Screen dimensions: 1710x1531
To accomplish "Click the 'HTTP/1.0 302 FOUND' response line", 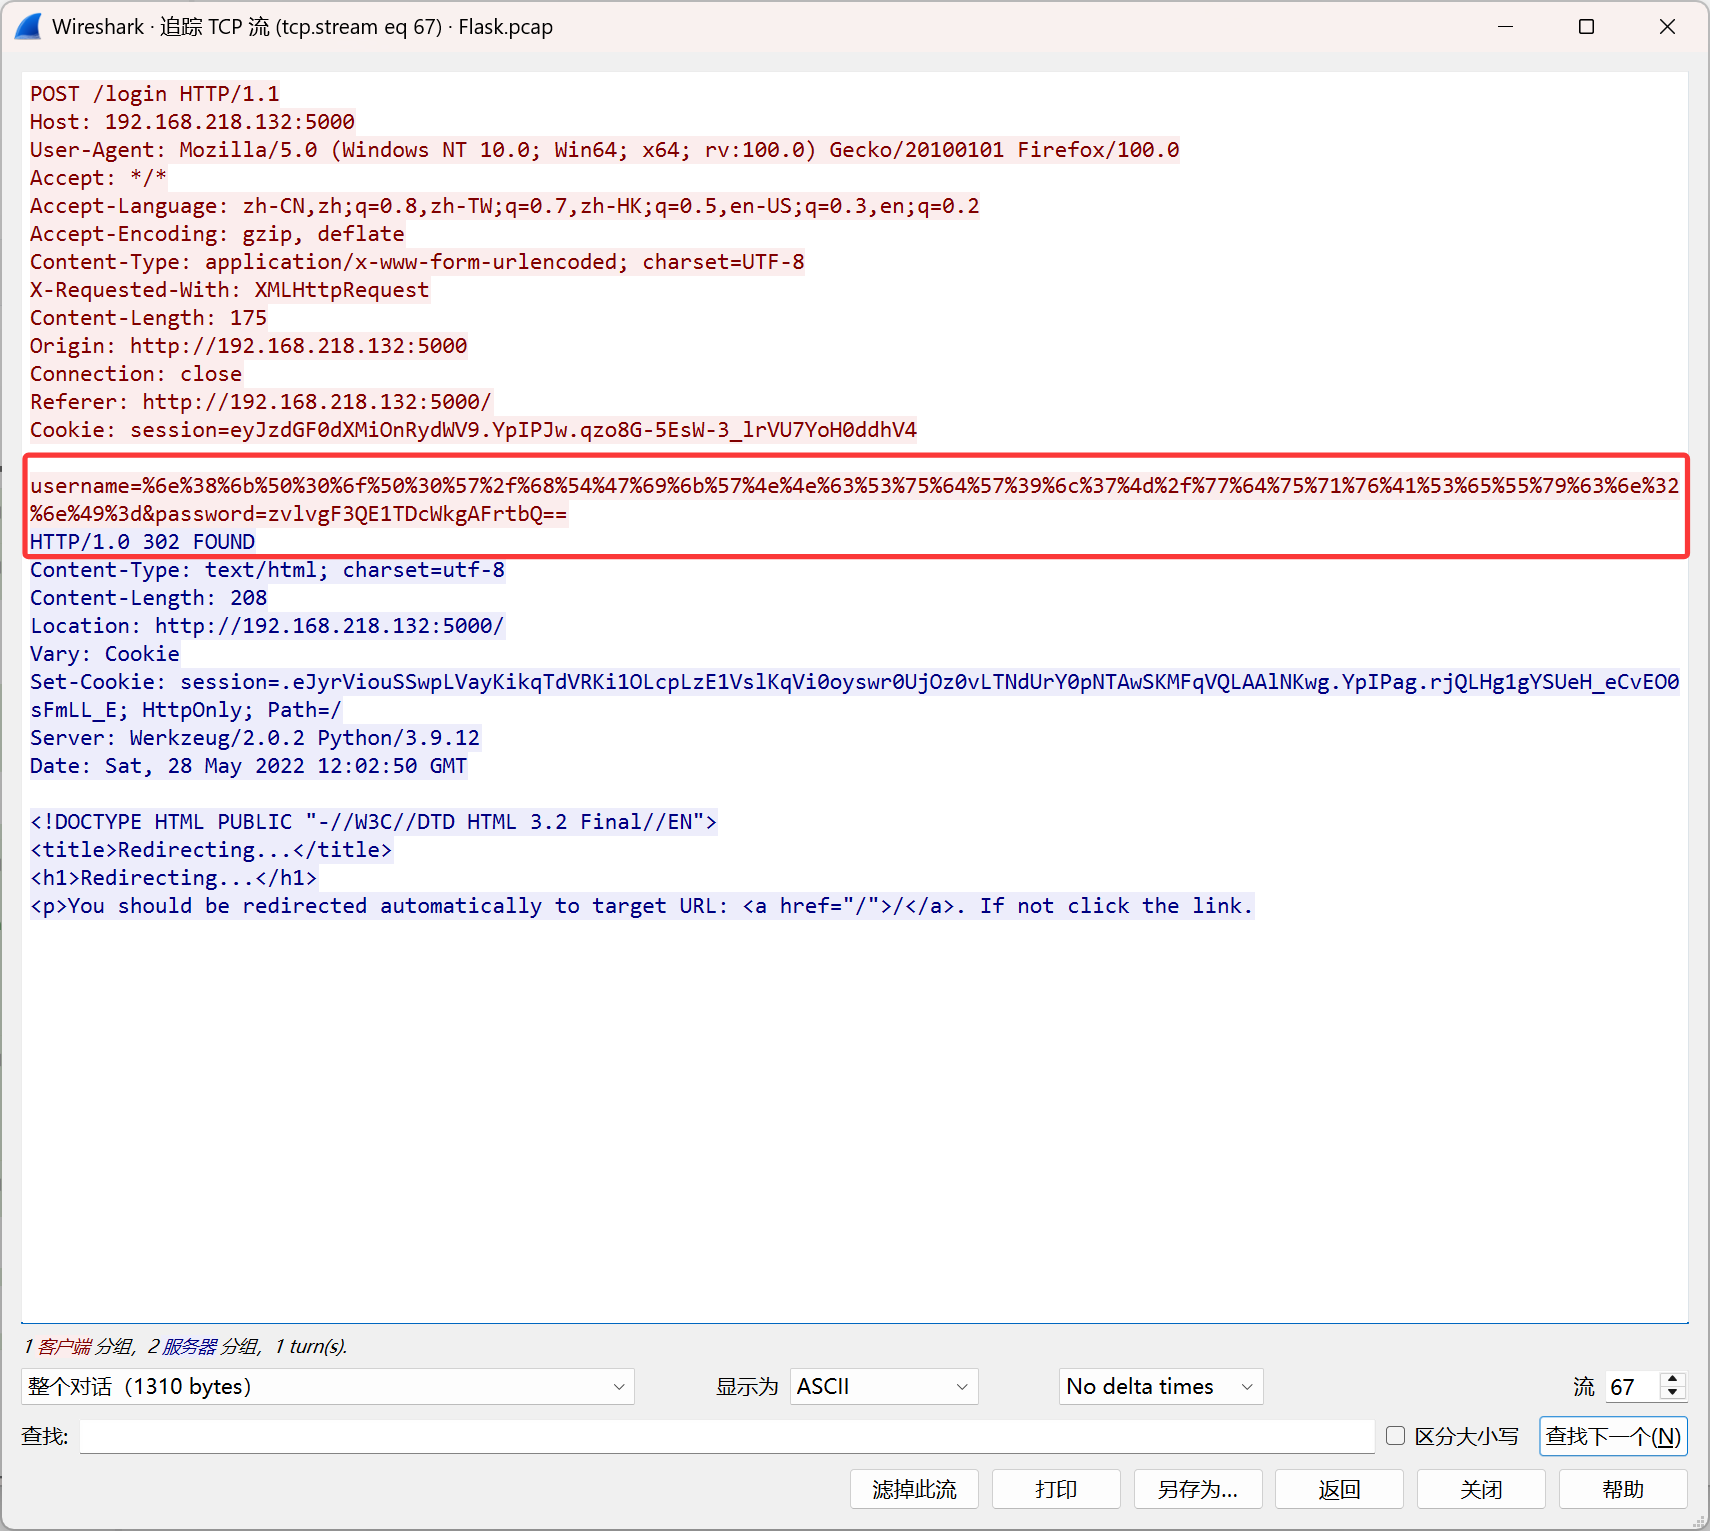I will click(142, 542).
